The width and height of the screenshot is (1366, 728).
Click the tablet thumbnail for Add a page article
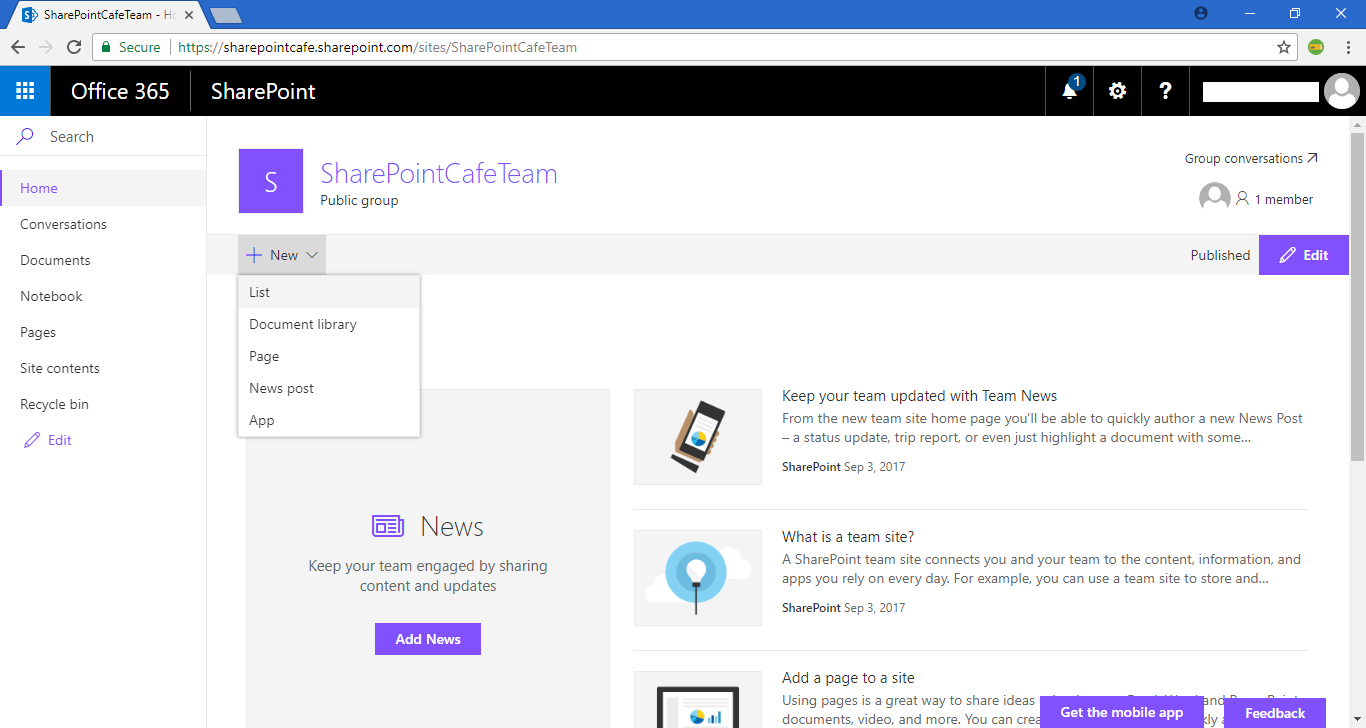(698, 700)
